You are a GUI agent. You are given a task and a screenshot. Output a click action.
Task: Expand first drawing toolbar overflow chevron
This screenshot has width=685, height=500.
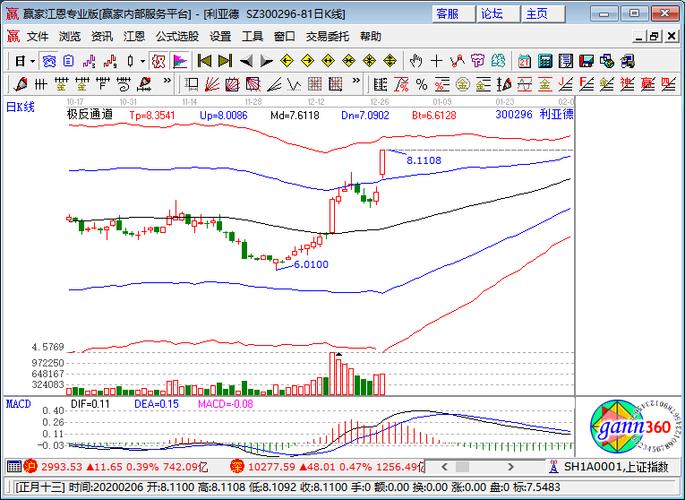(167, 81)
